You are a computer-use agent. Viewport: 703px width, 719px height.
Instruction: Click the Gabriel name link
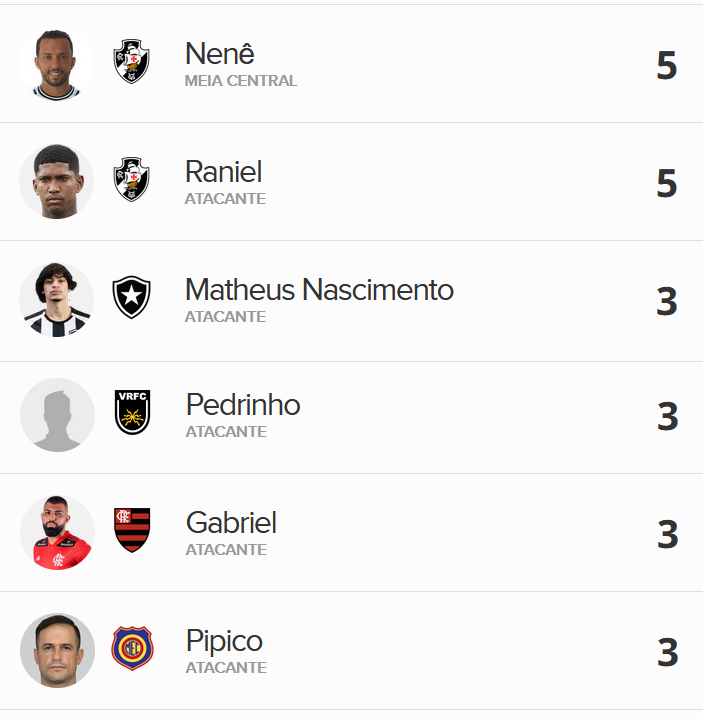231,523
